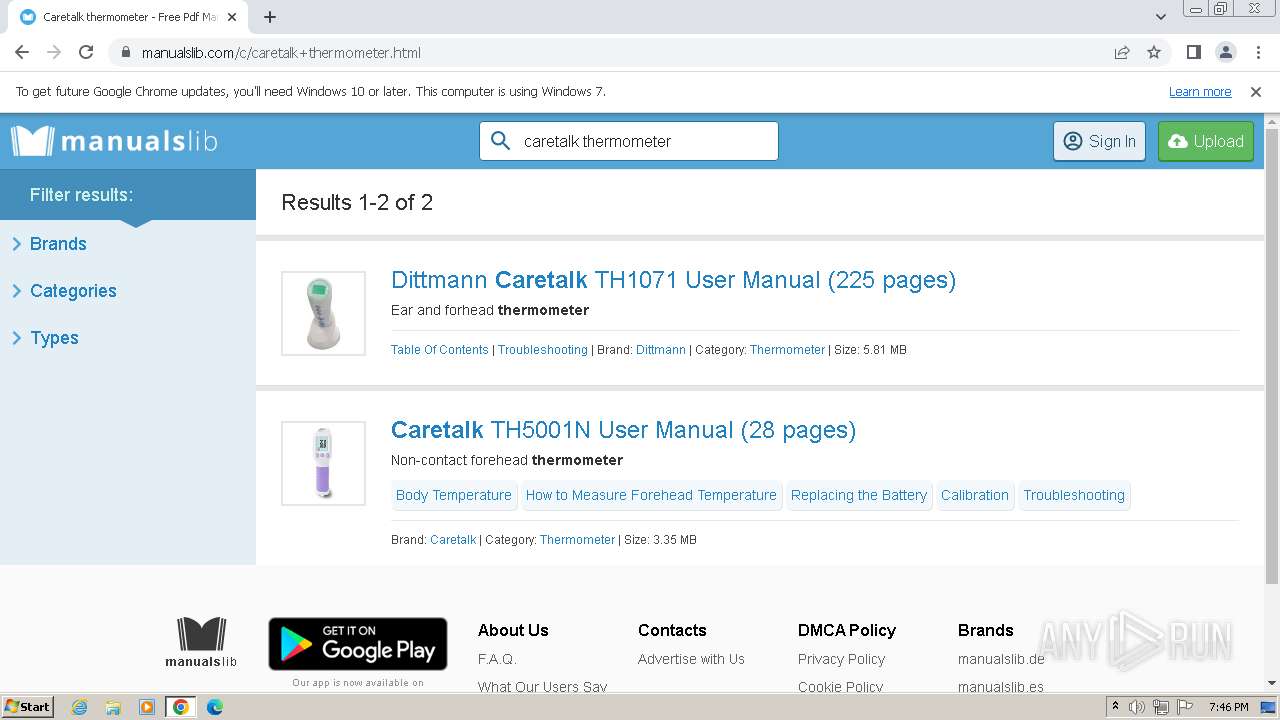Viewport: 1280px width, 720px height.
Task: Open the Calibration section tag
Action: (975, 495)
